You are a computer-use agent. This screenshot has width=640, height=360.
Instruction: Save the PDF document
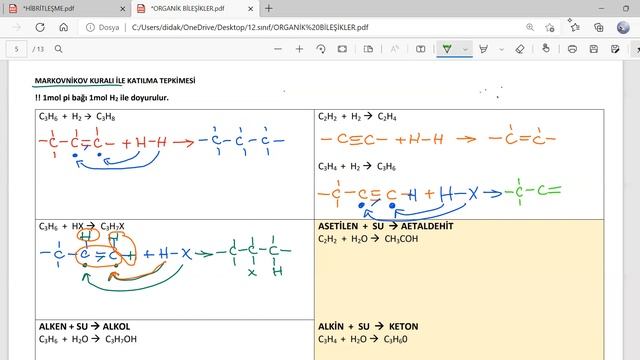(593, 49)
